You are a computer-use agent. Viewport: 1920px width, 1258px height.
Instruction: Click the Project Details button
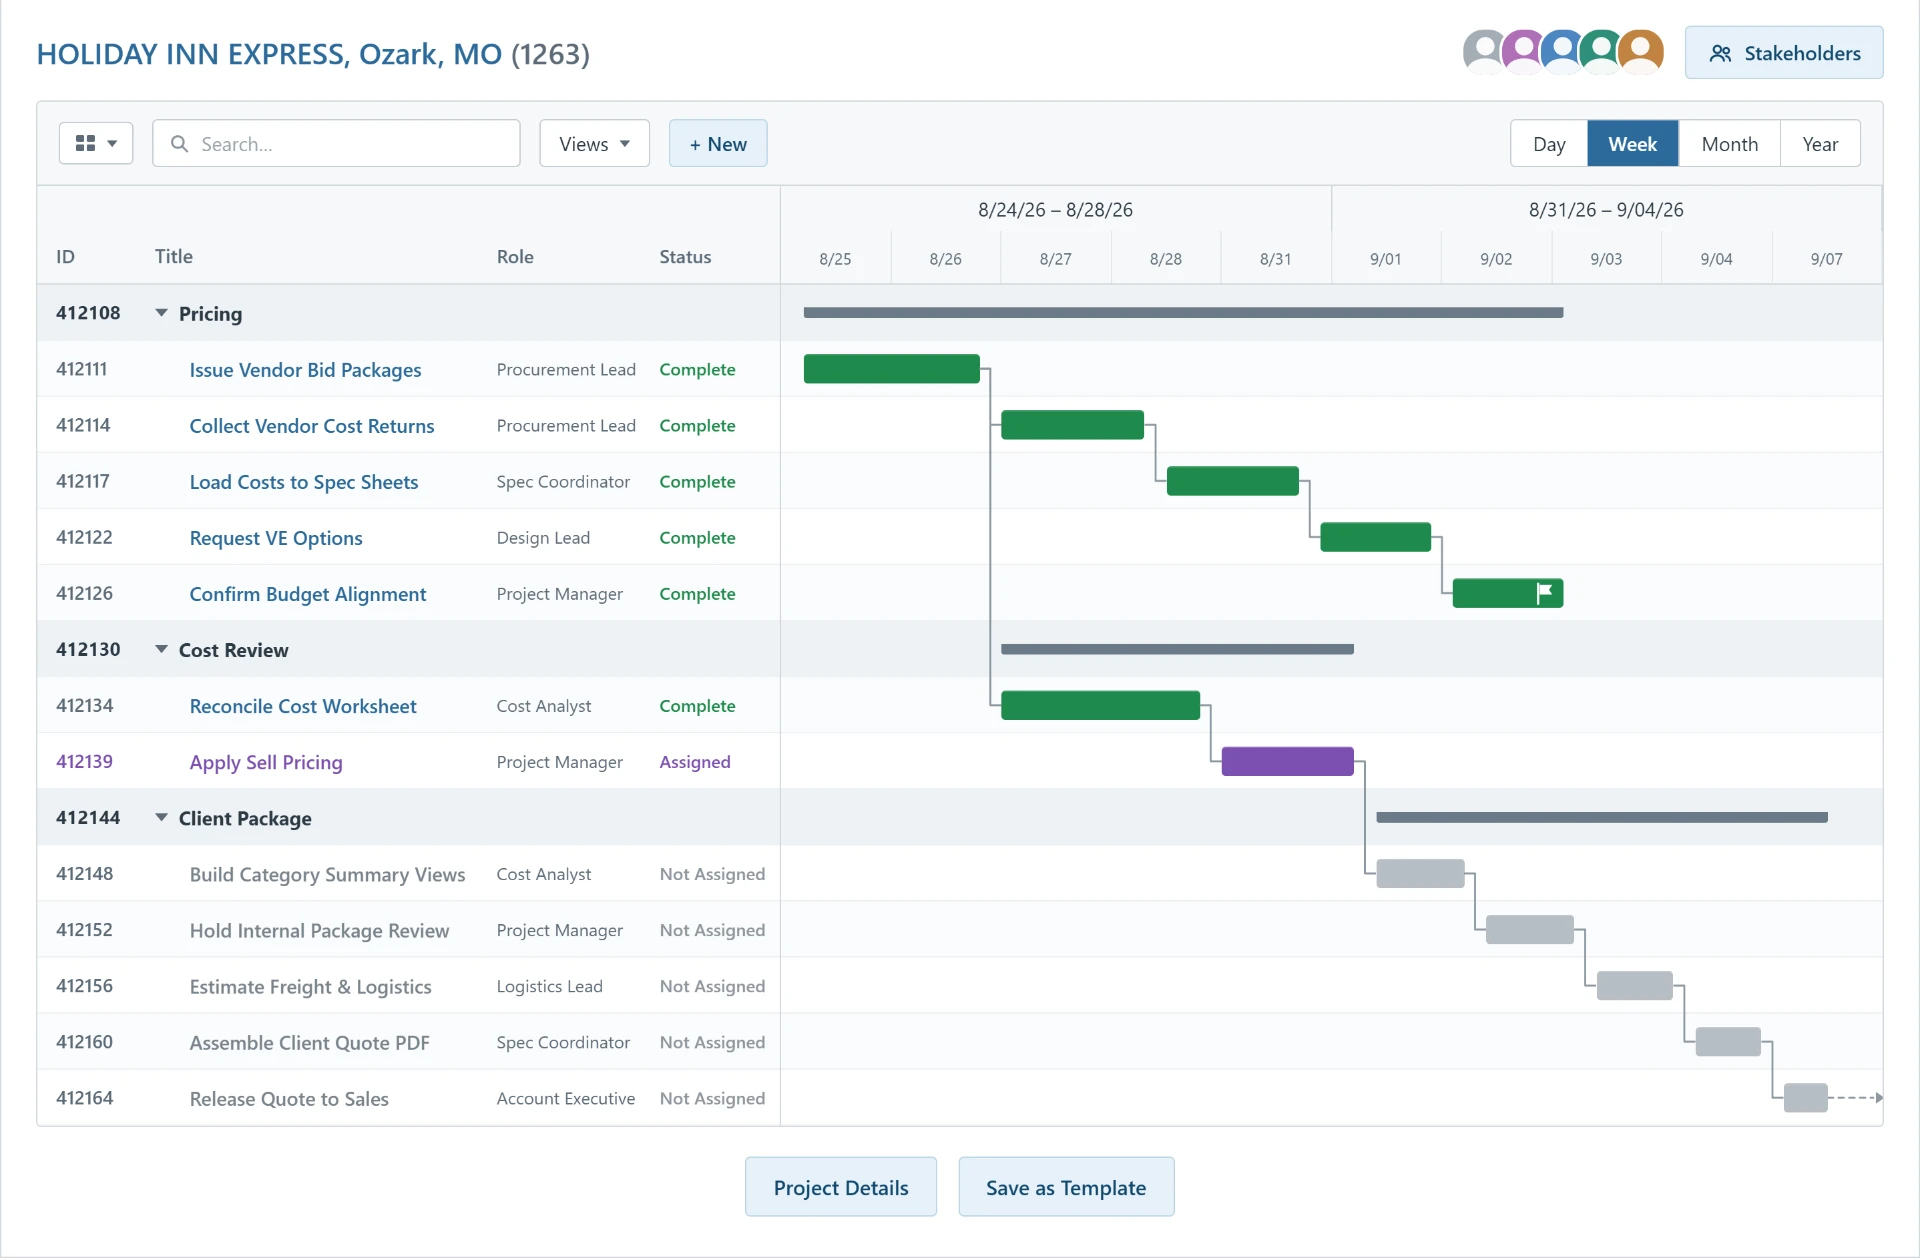[x=841, y=1187]
